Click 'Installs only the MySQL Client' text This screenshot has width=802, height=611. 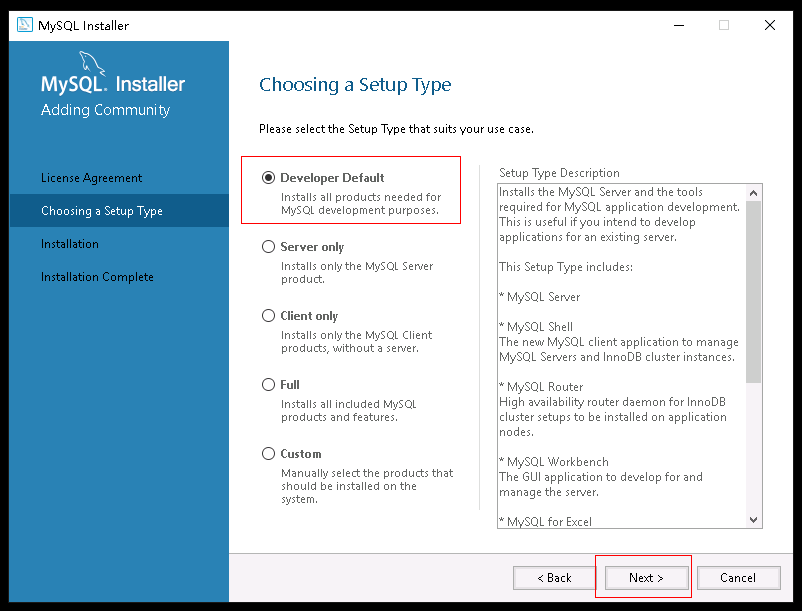[357, 342]
